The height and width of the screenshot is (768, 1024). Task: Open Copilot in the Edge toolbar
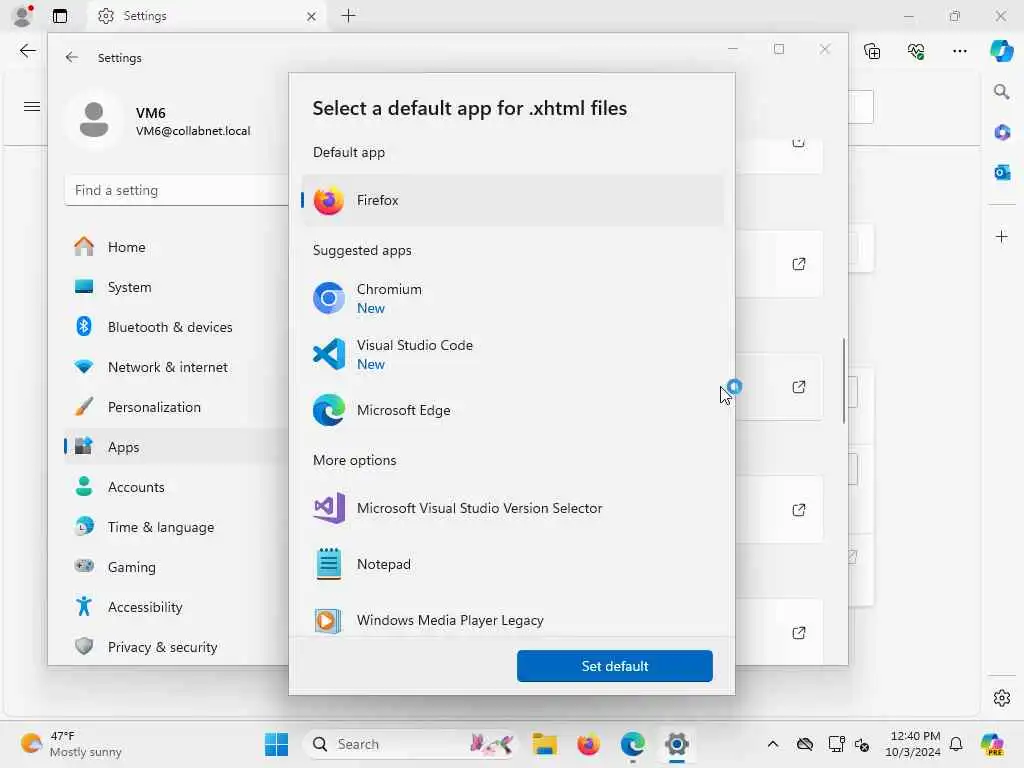point(1001,51)
